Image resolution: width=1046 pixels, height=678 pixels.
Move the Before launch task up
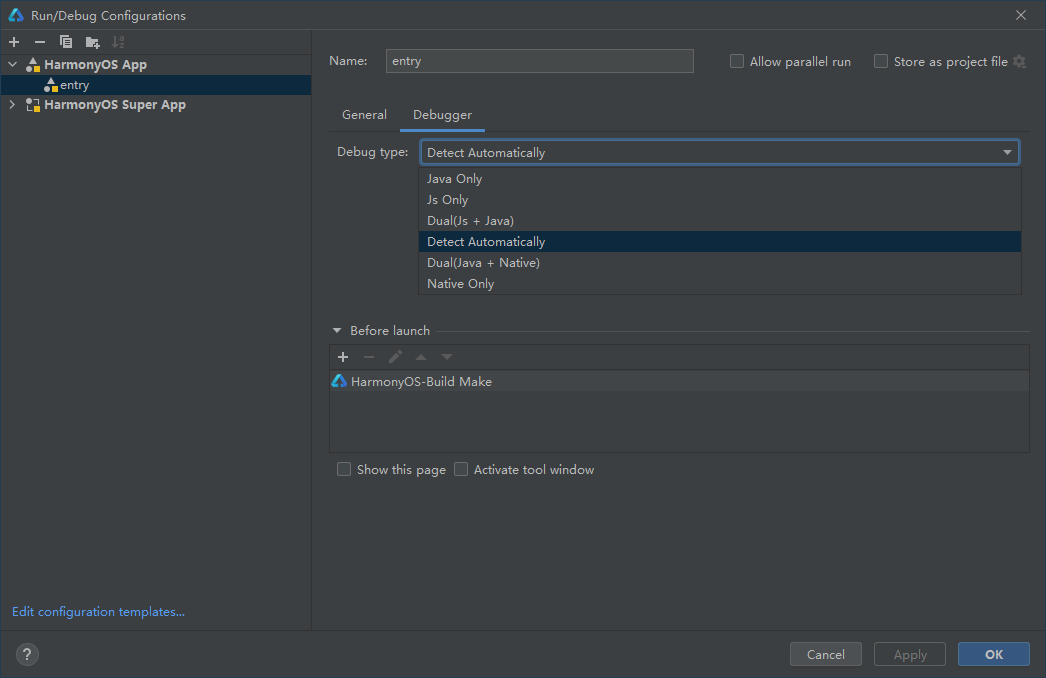tap(421, 357)
